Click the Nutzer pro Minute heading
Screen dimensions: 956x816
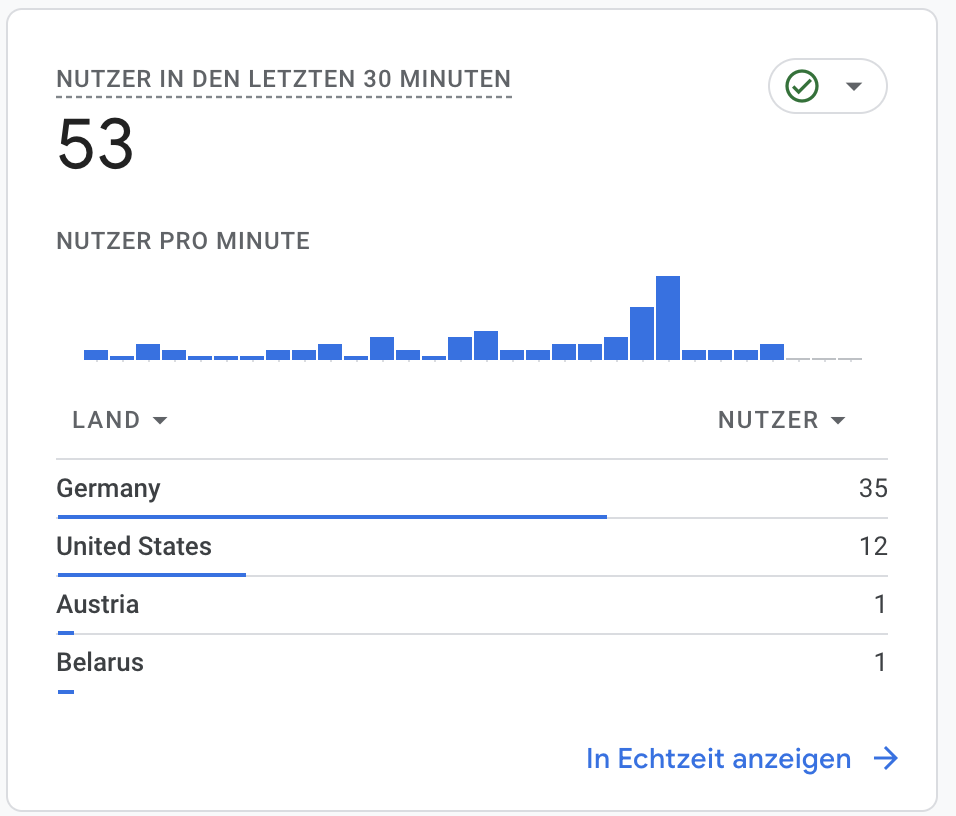tap(182, 241)
